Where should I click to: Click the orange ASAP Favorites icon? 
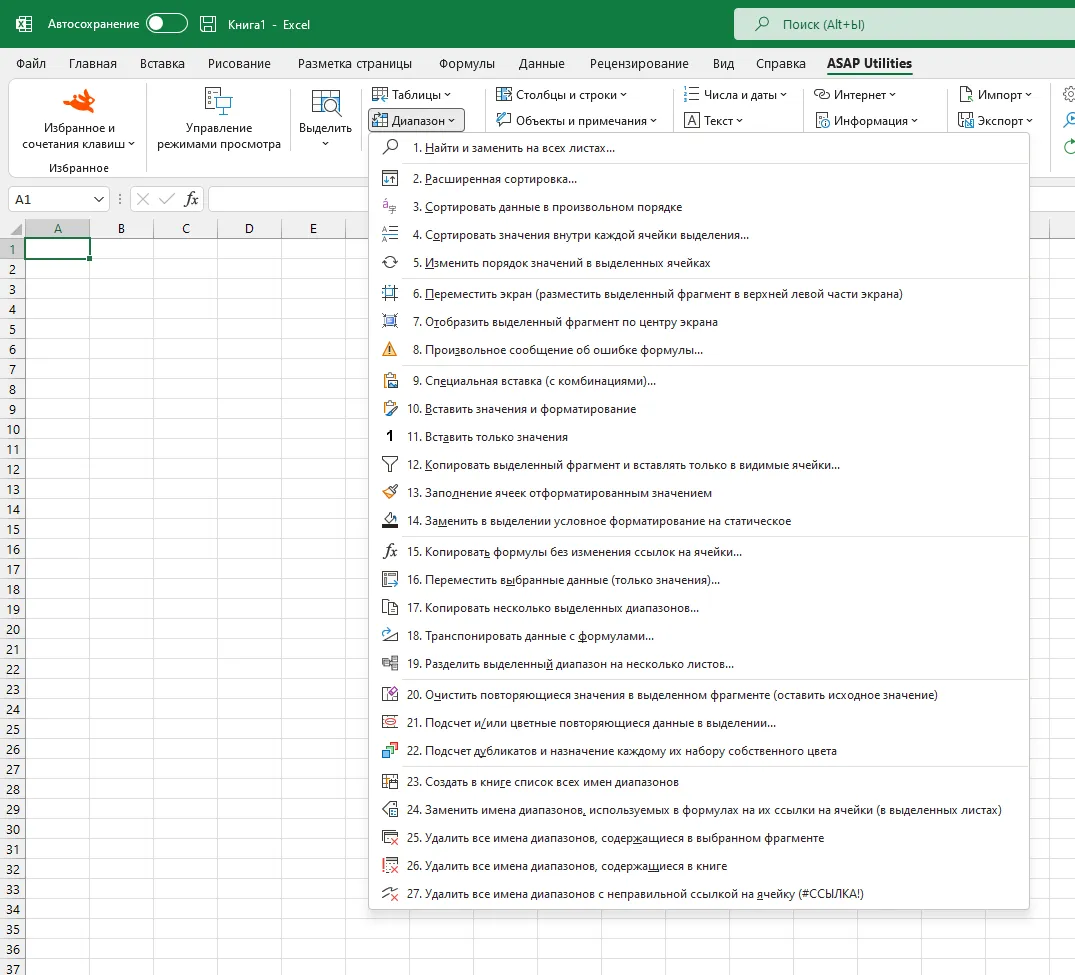click(79, 101)
